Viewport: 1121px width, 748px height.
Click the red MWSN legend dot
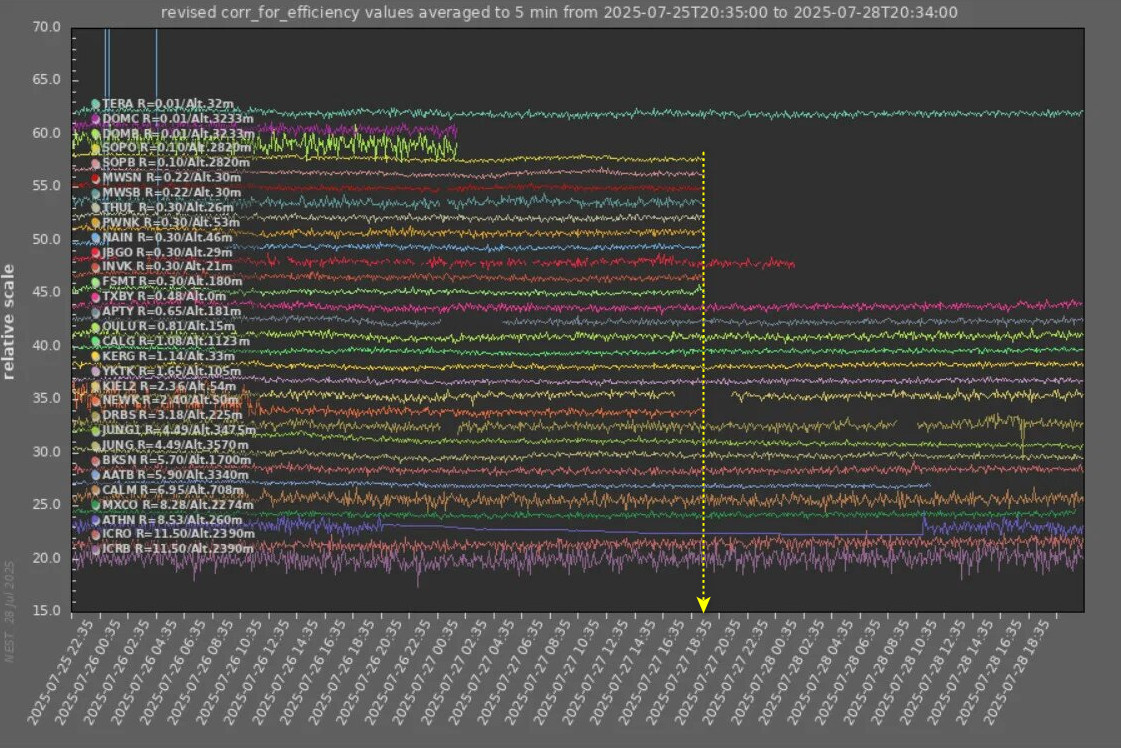(x=95, y=178)
